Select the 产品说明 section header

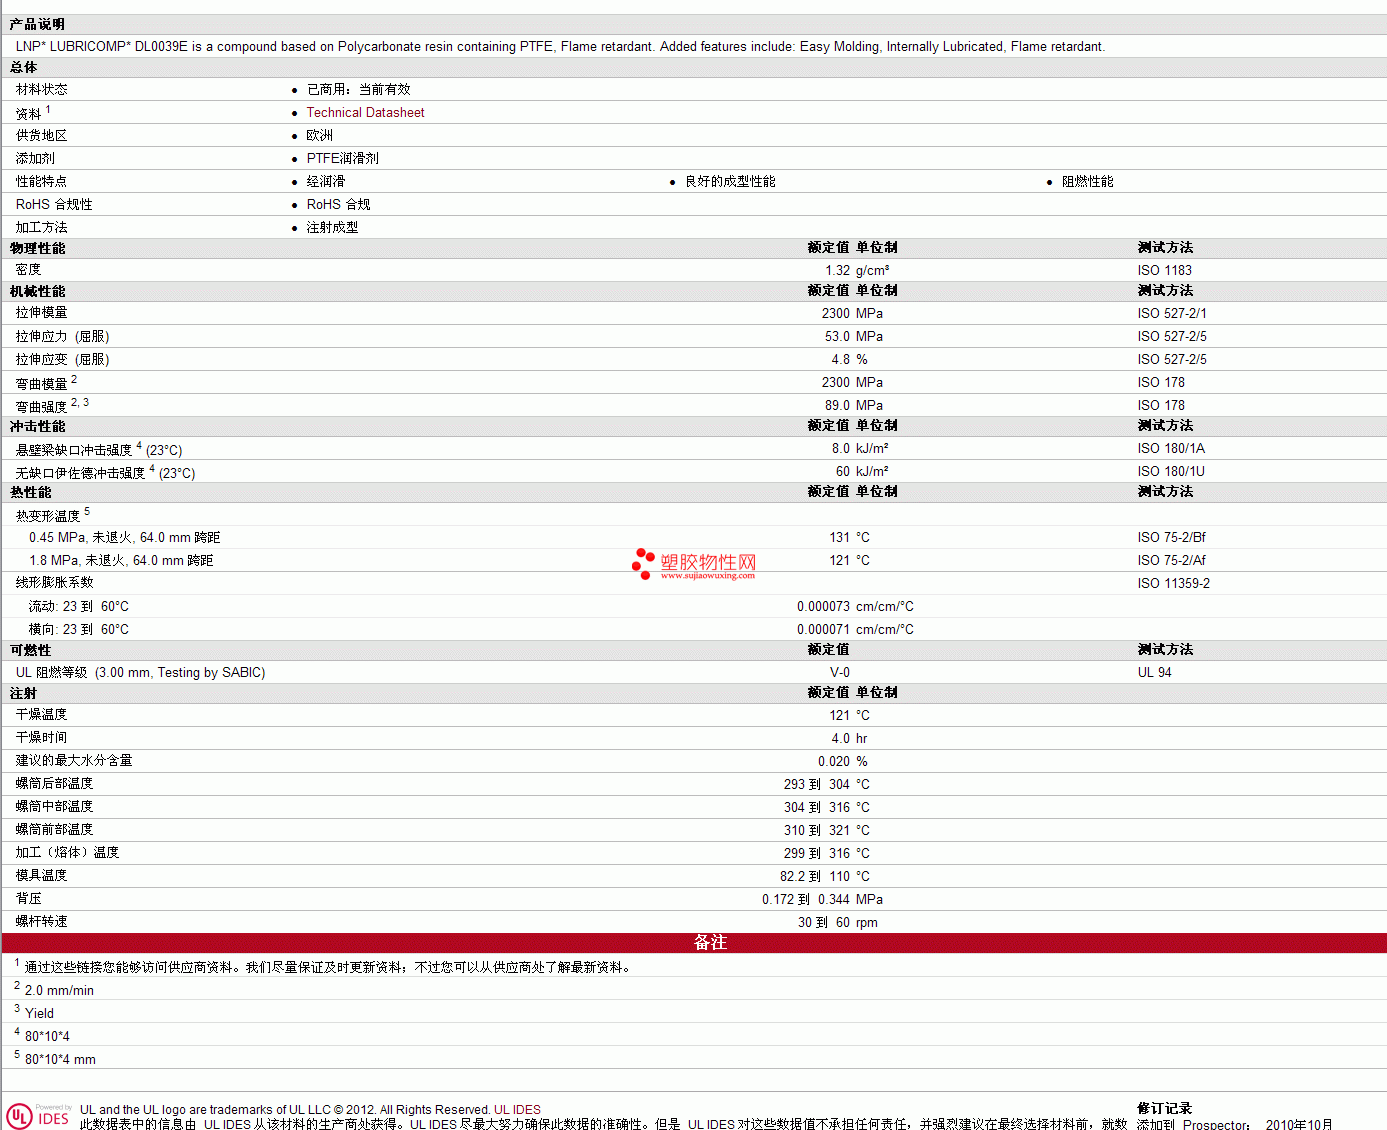[37, 24]
